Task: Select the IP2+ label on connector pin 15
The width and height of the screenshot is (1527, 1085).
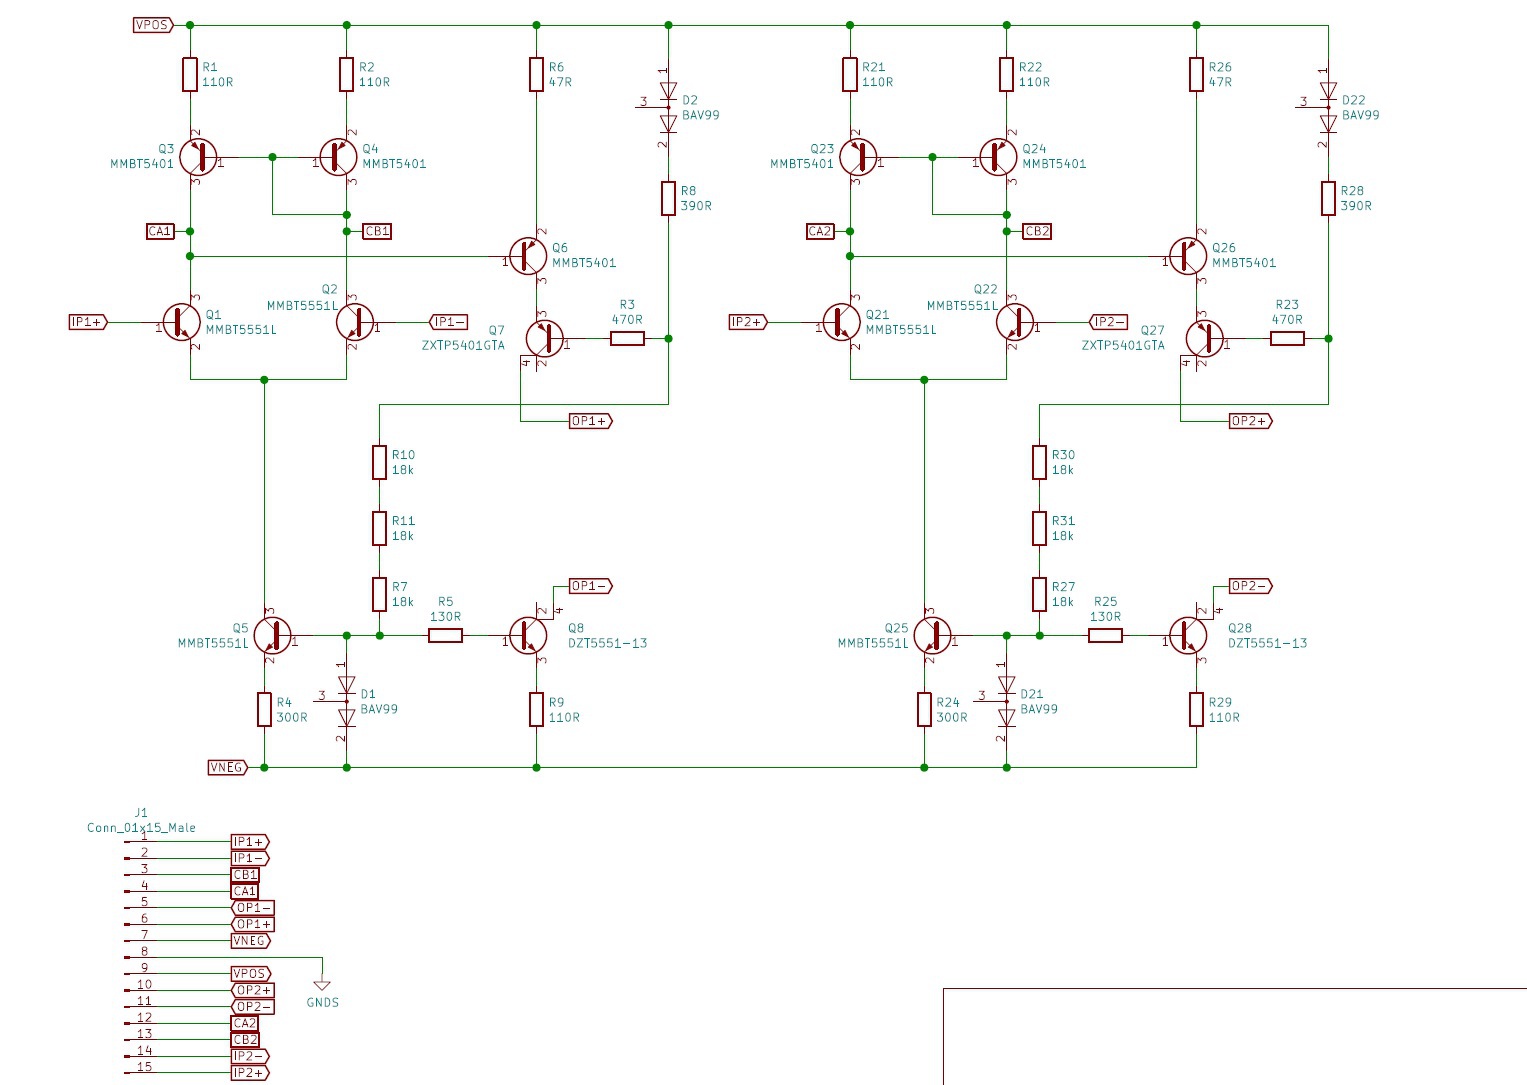Action: (250, 1073)
